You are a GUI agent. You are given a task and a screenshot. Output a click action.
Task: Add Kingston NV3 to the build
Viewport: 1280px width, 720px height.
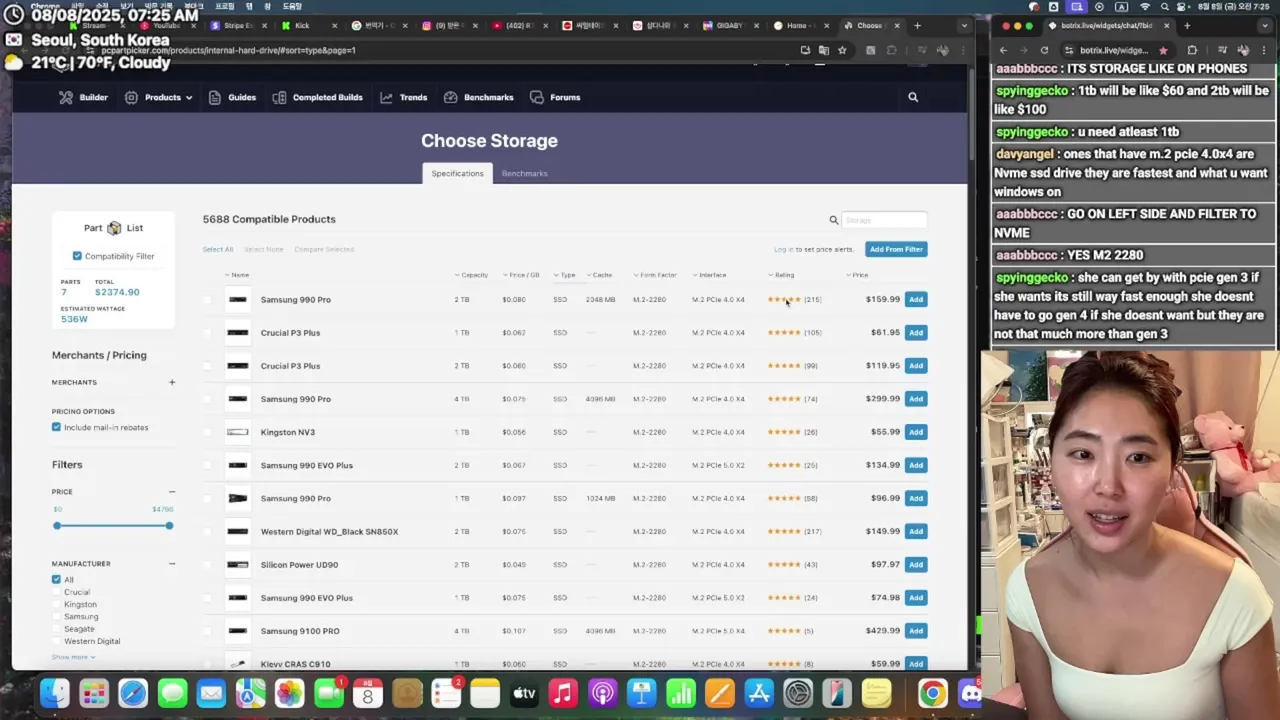pos(916,432)
